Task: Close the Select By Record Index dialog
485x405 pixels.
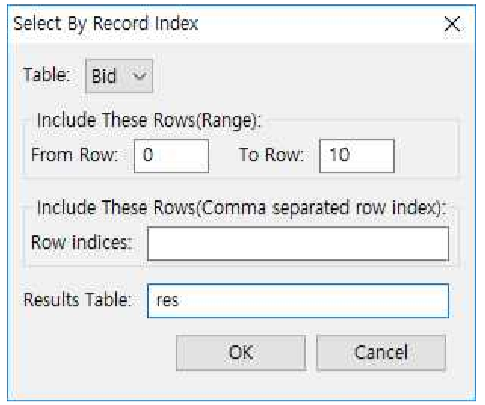Action: pos(452,24)
